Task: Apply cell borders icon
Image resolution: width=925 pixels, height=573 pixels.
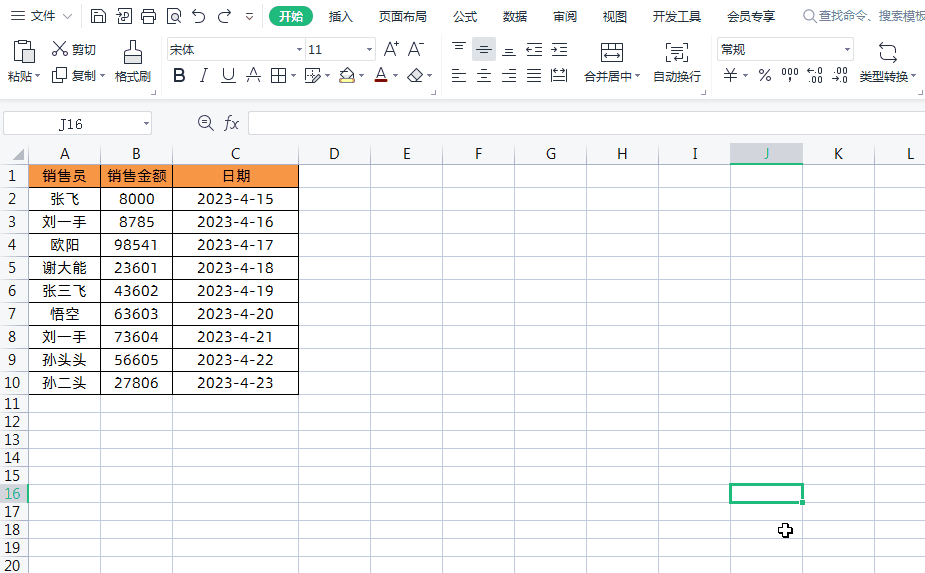Action: 278,76
